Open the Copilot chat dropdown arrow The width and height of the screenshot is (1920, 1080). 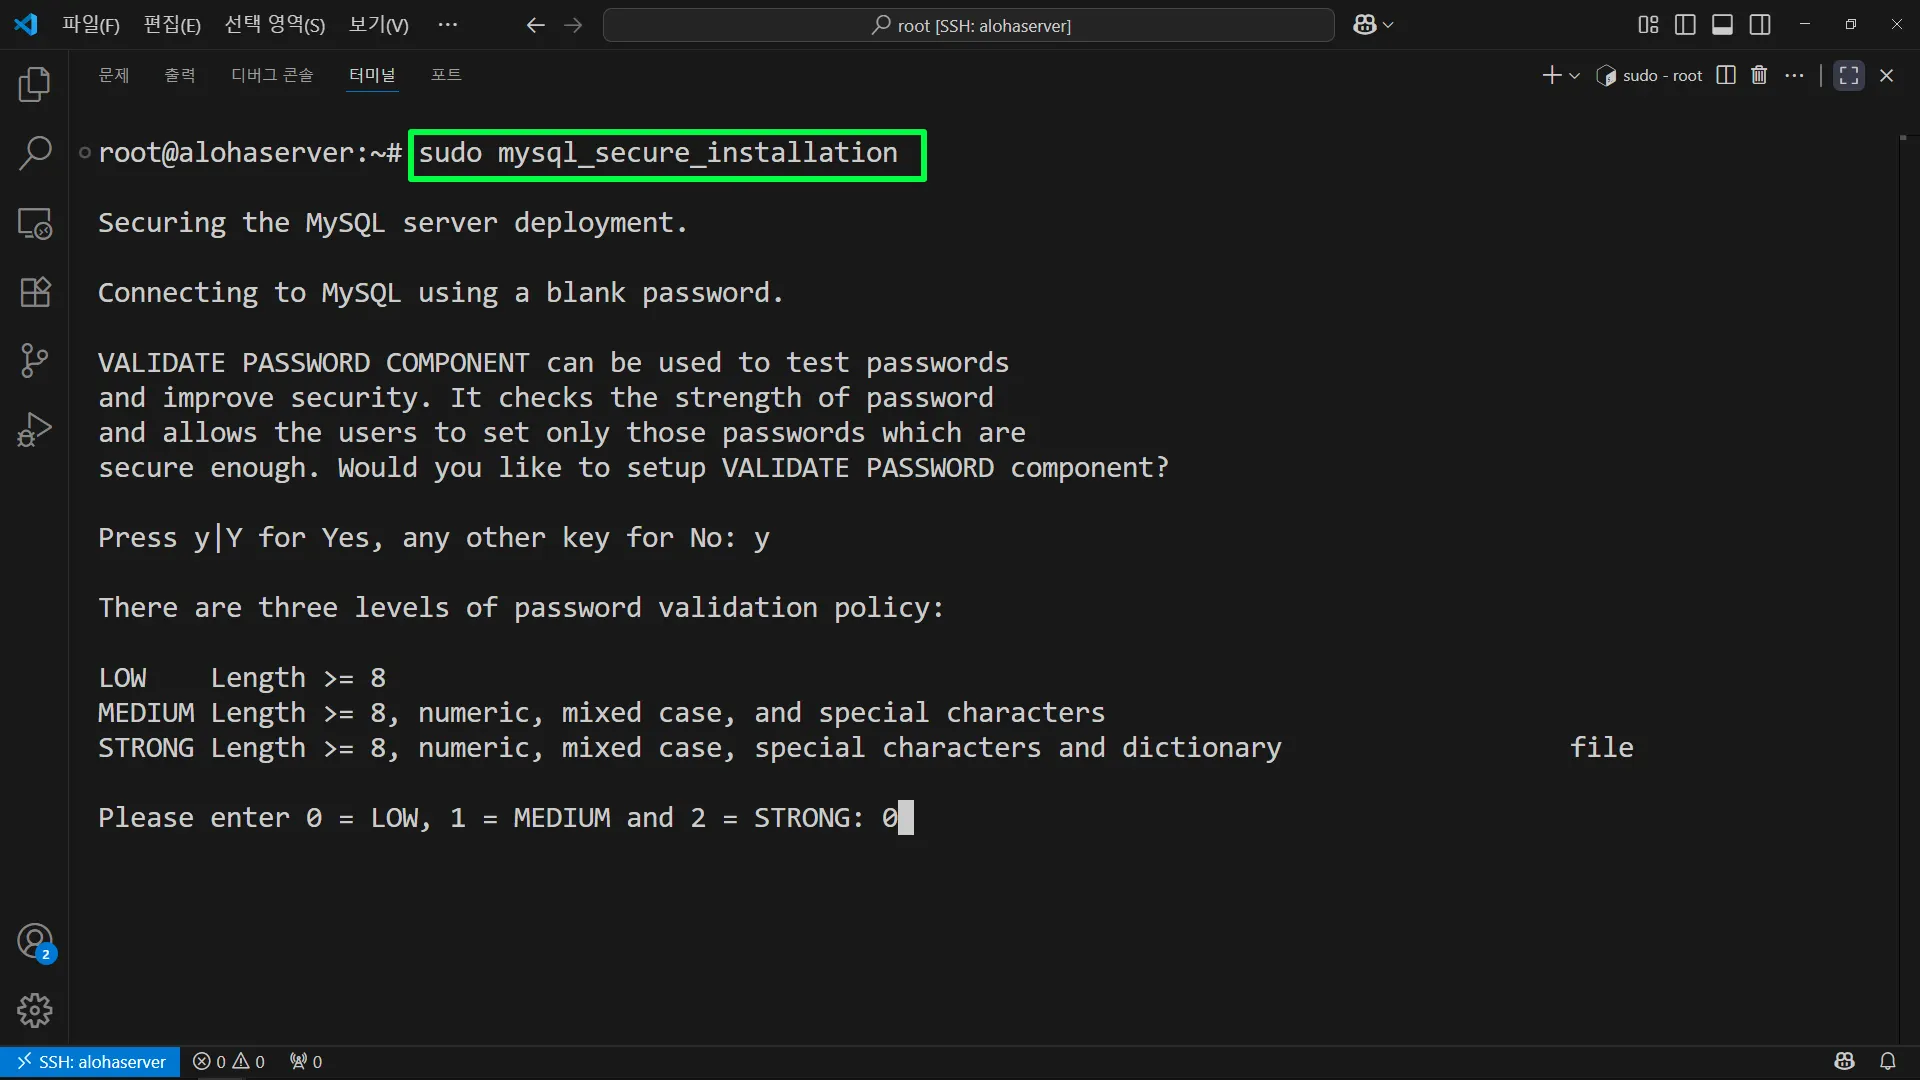coord(1388,25)
